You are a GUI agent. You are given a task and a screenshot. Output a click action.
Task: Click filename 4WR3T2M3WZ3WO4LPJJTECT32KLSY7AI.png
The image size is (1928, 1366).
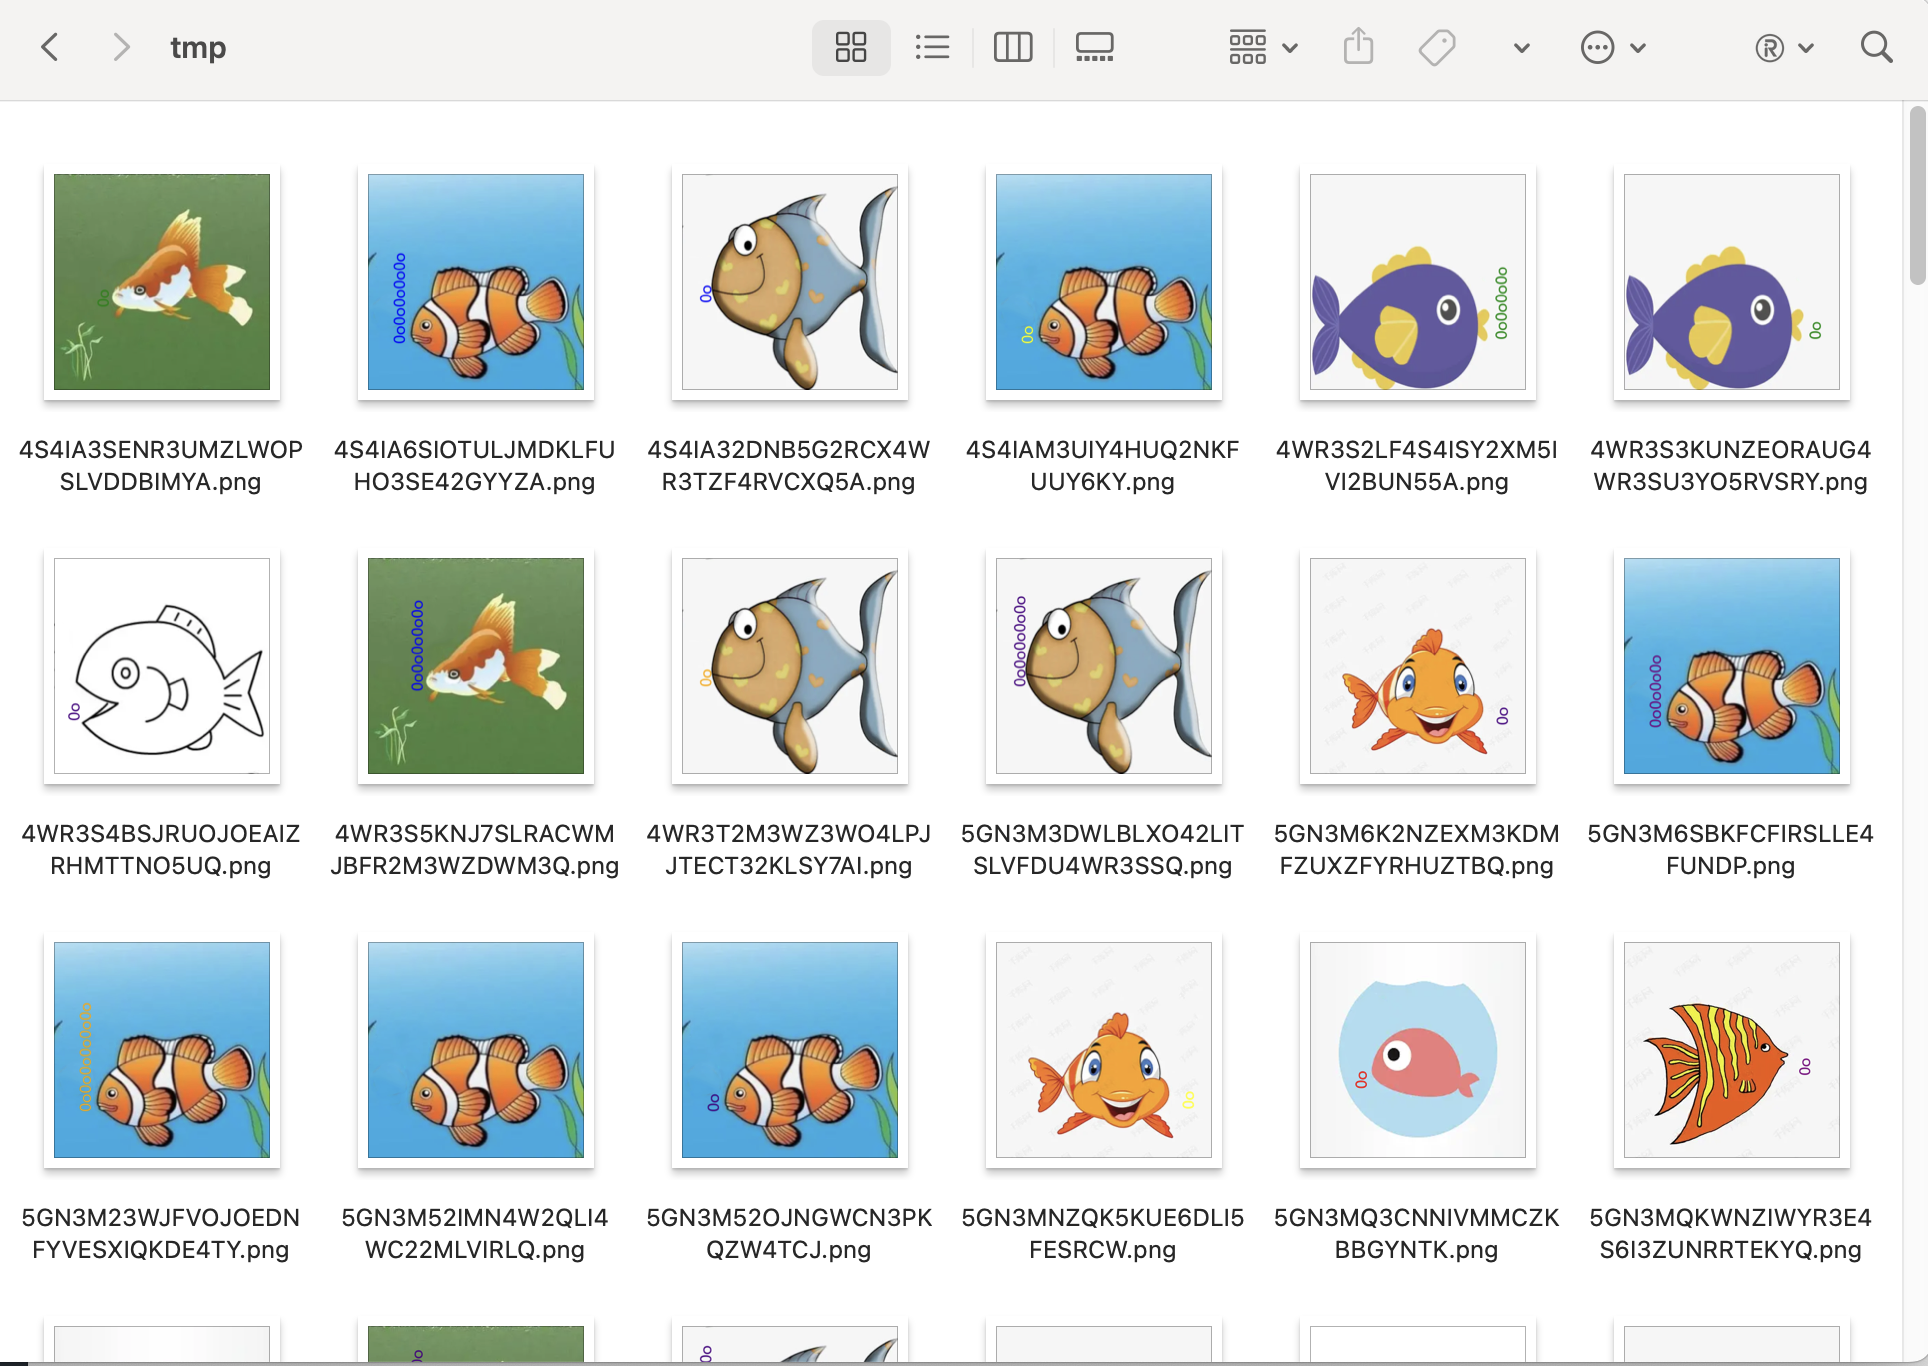click(789, 850)
